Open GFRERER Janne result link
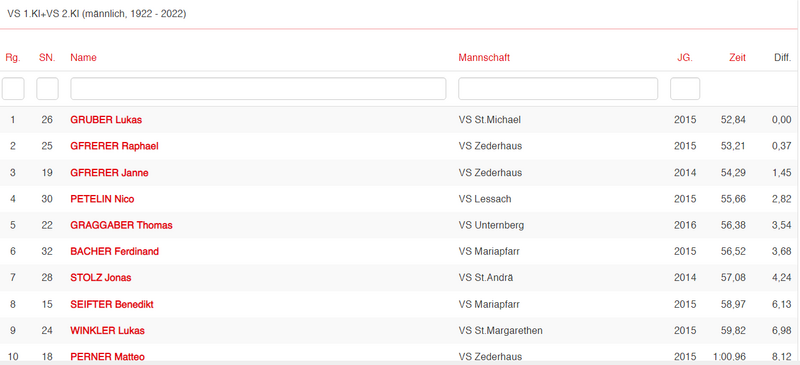Screen dimensions: 800x365 tap(109, 173)
